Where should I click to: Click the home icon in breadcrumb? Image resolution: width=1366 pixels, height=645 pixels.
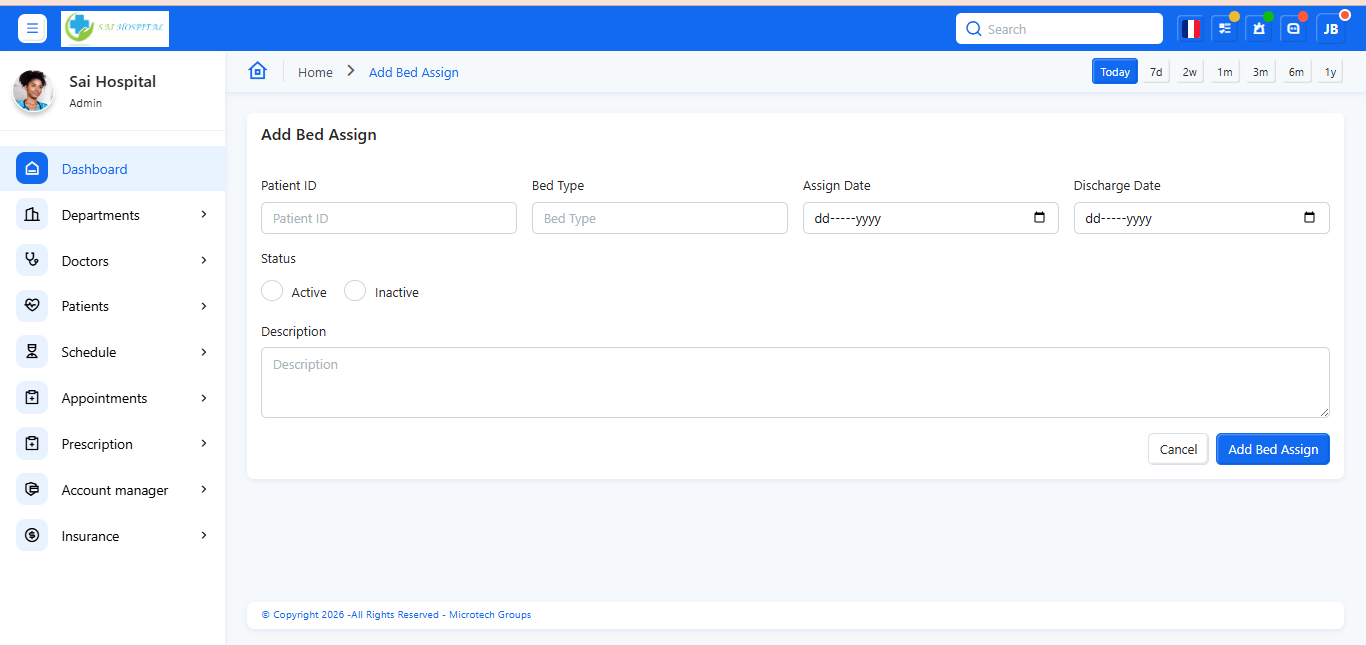[x=258, y=71]
